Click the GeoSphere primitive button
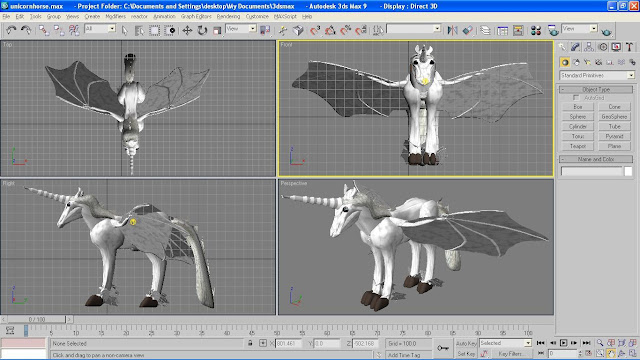Image resolution: width=640 pixels, height=360 pixels. click(x=614, y=117)
